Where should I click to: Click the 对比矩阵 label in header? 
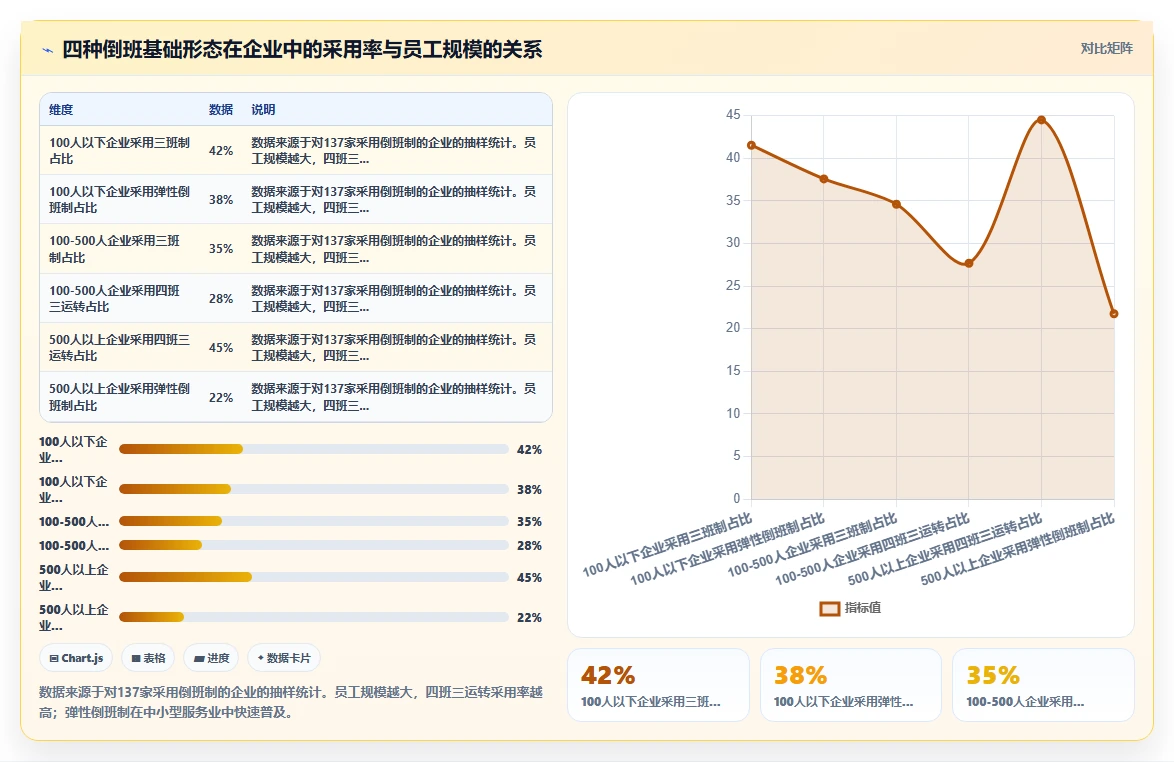pyautogui.click(x=1106, y=49)
